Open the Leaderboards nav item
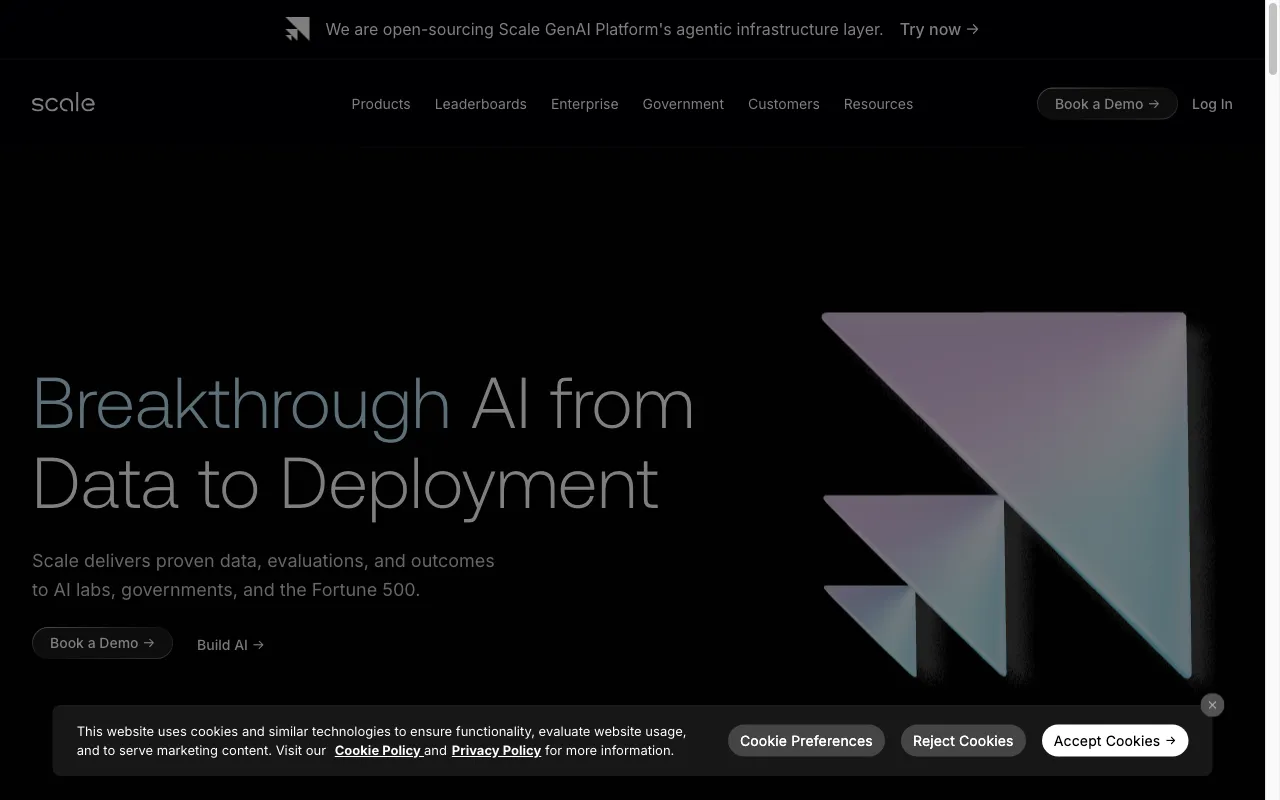Viewport: 1280px width, 800px height. coord(480,104)
